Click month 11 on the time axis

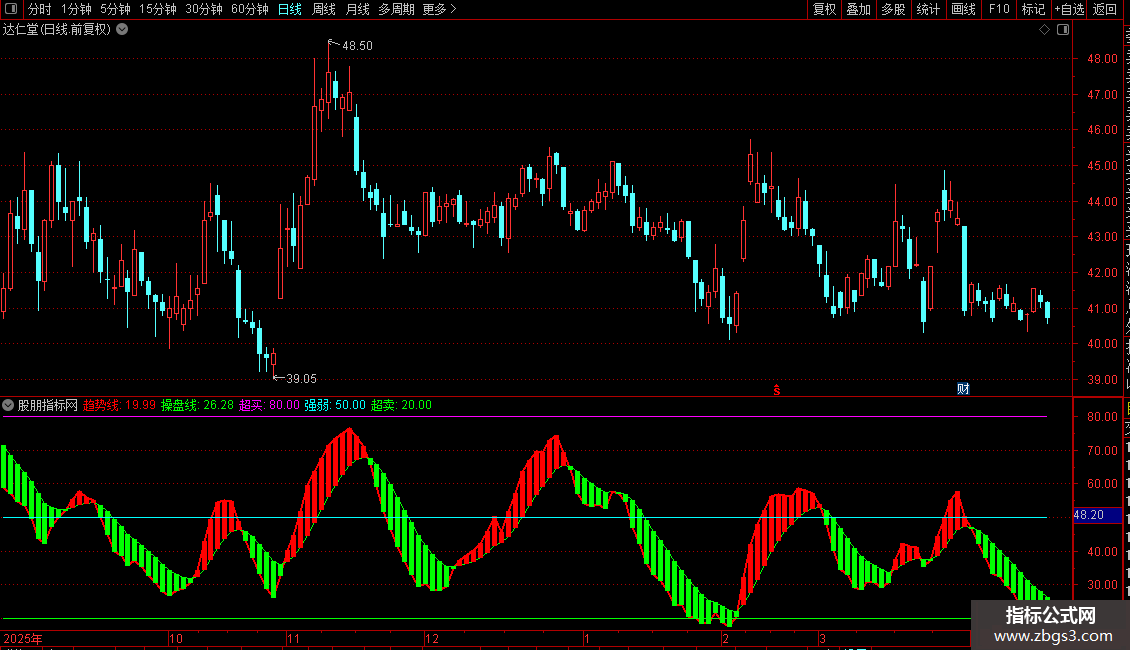coord(293,638)
